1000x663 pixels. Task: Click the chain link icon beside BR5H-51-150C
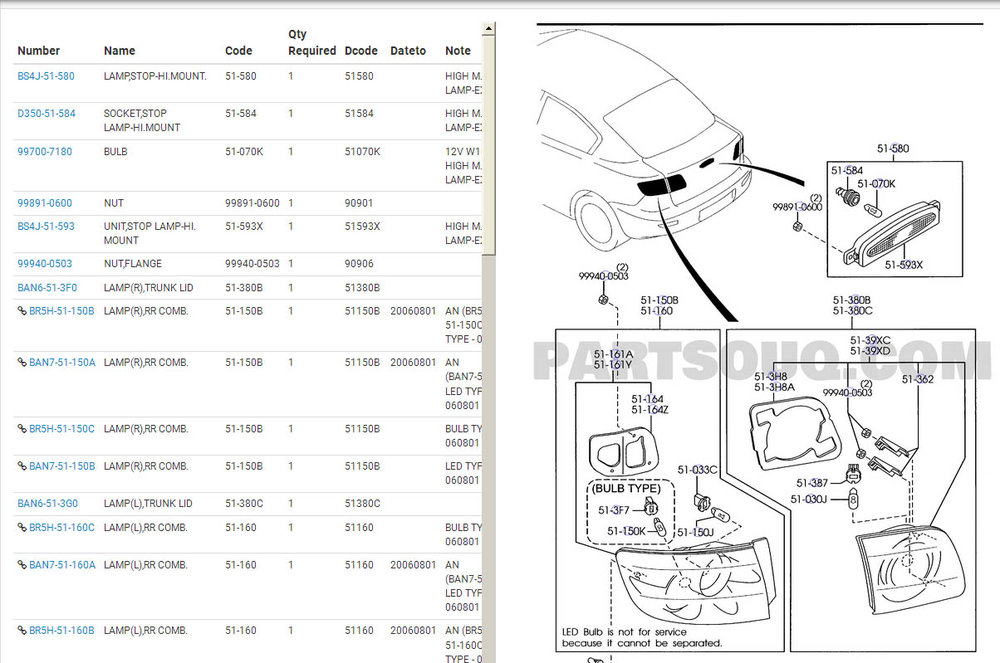[22, 429]
